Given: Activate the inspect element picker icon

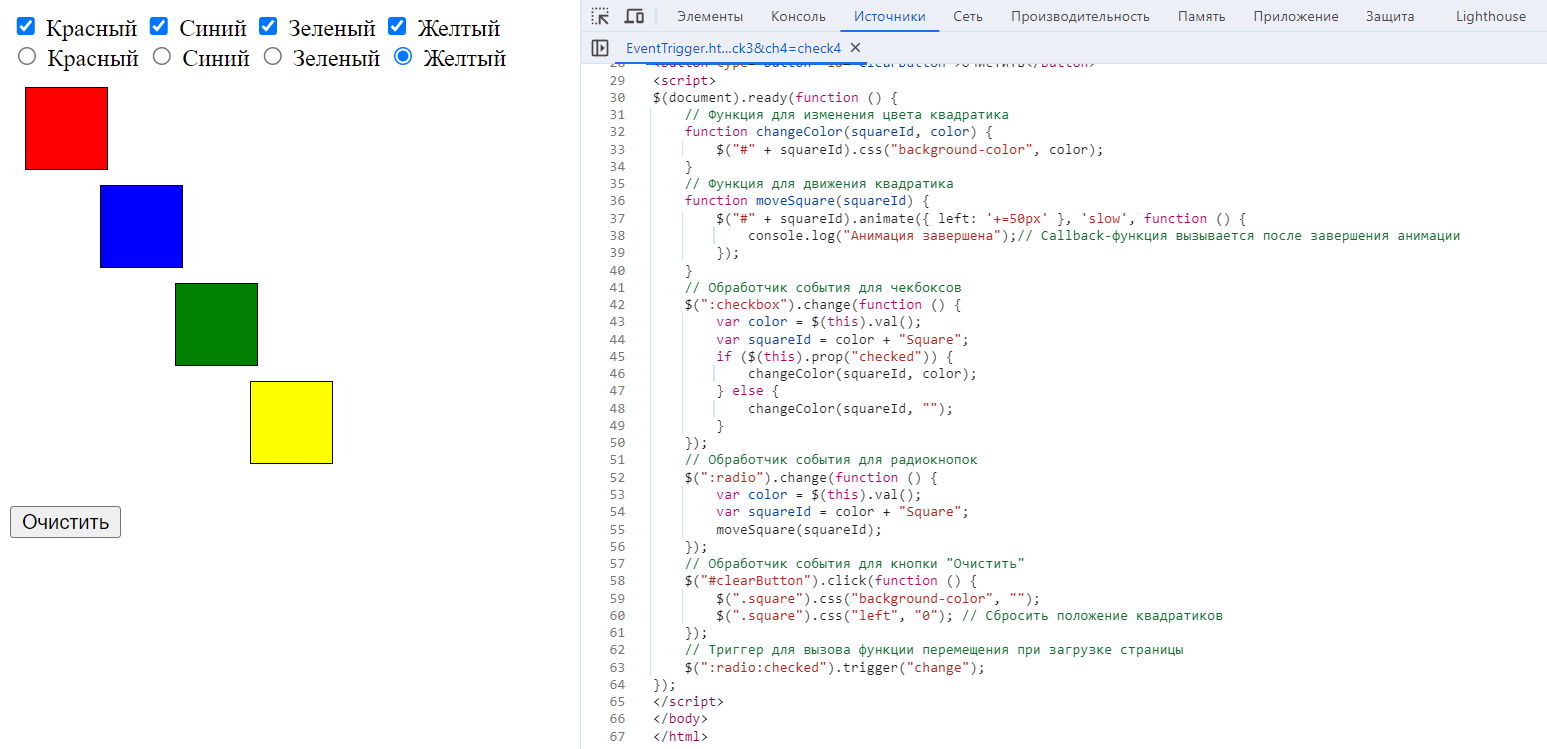Looking at the screenshot, I should pyautogui.click(x=600, y=16).
